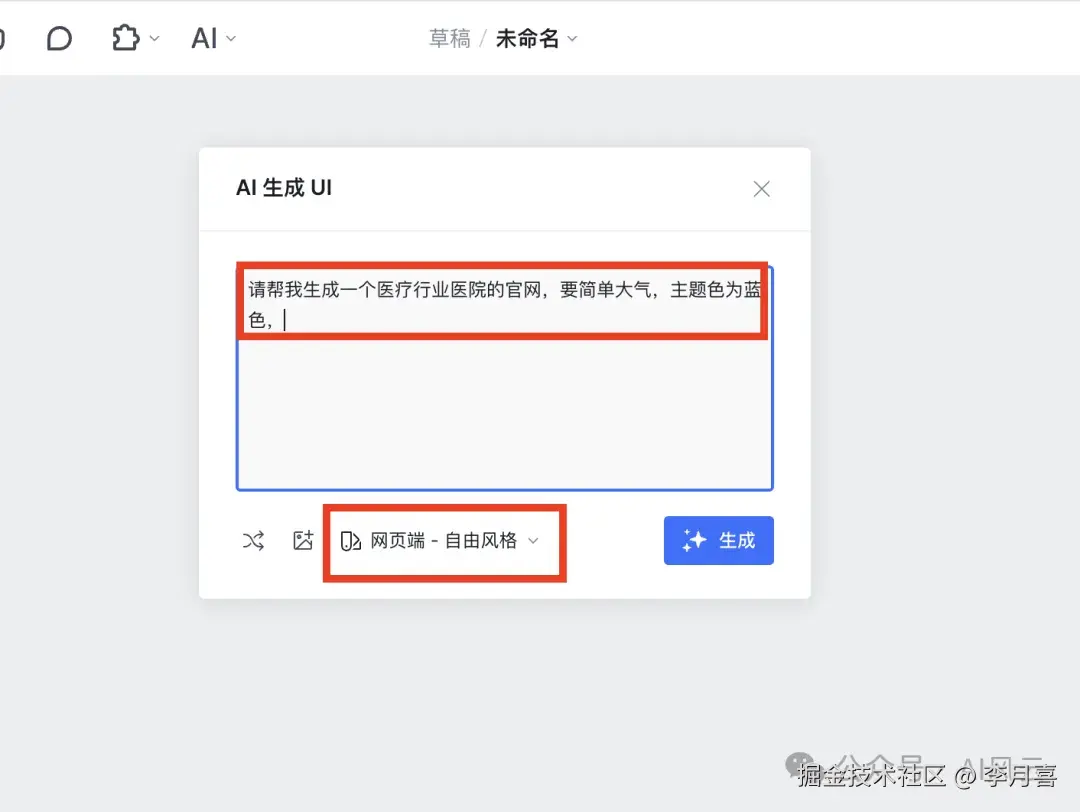Image resolution: width=1080 pixels, height=812 pixels.
Task: Click the shuffle prompt suggestion icon
Action: click(x=253, y=540)
